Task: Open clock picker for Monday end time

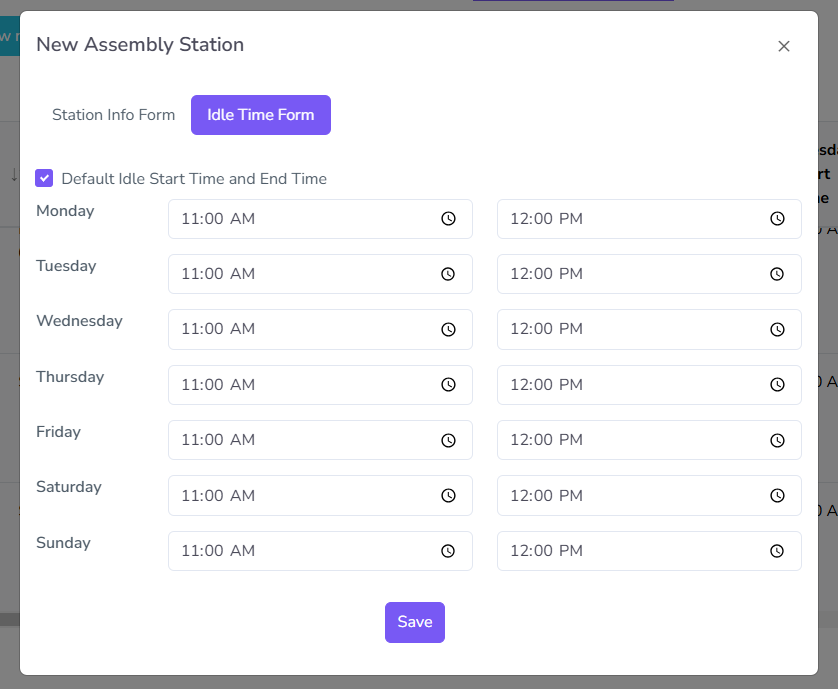Action: [x=777, y=219]
